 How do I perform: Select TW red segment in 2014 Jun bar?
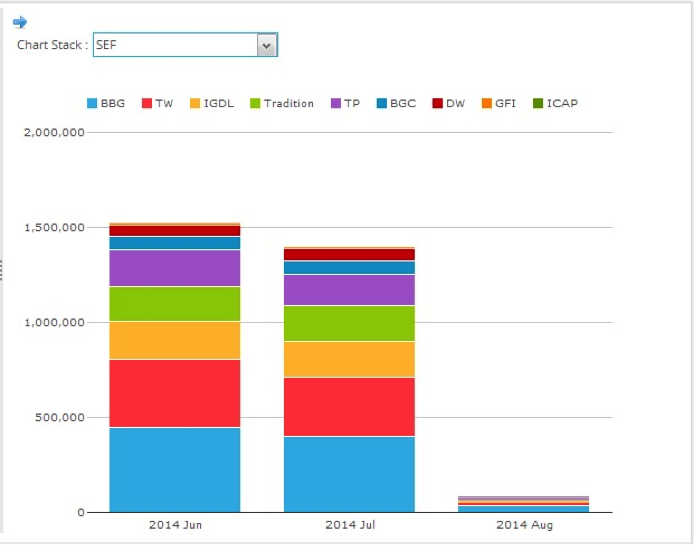pyautogui.click(x=175, y=393)
